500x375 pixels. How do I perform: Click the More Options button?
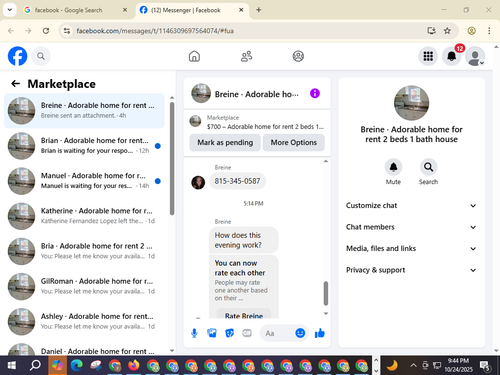294,142
